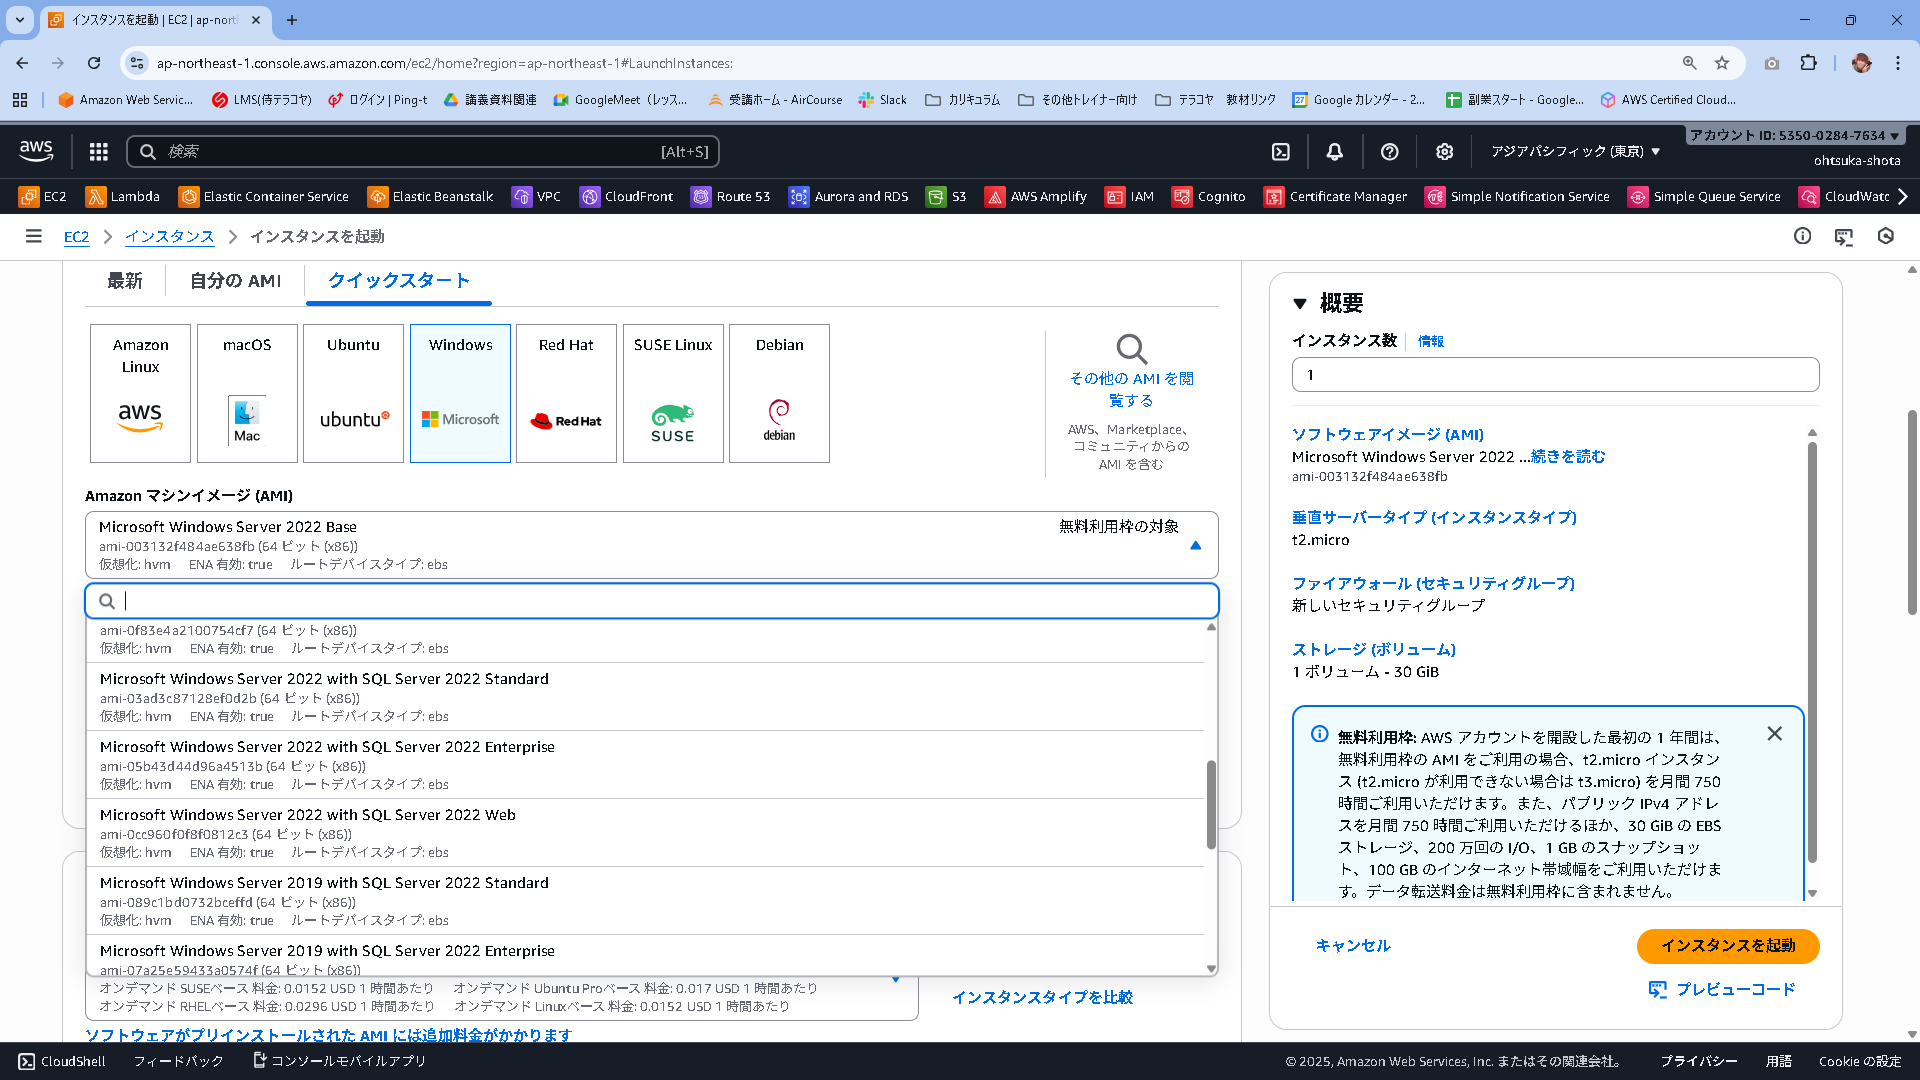Click the orange インスタンスを起動 button
This screenshot has width=1920, height=1080.
pyautogui.click(x=1727, y=946)
